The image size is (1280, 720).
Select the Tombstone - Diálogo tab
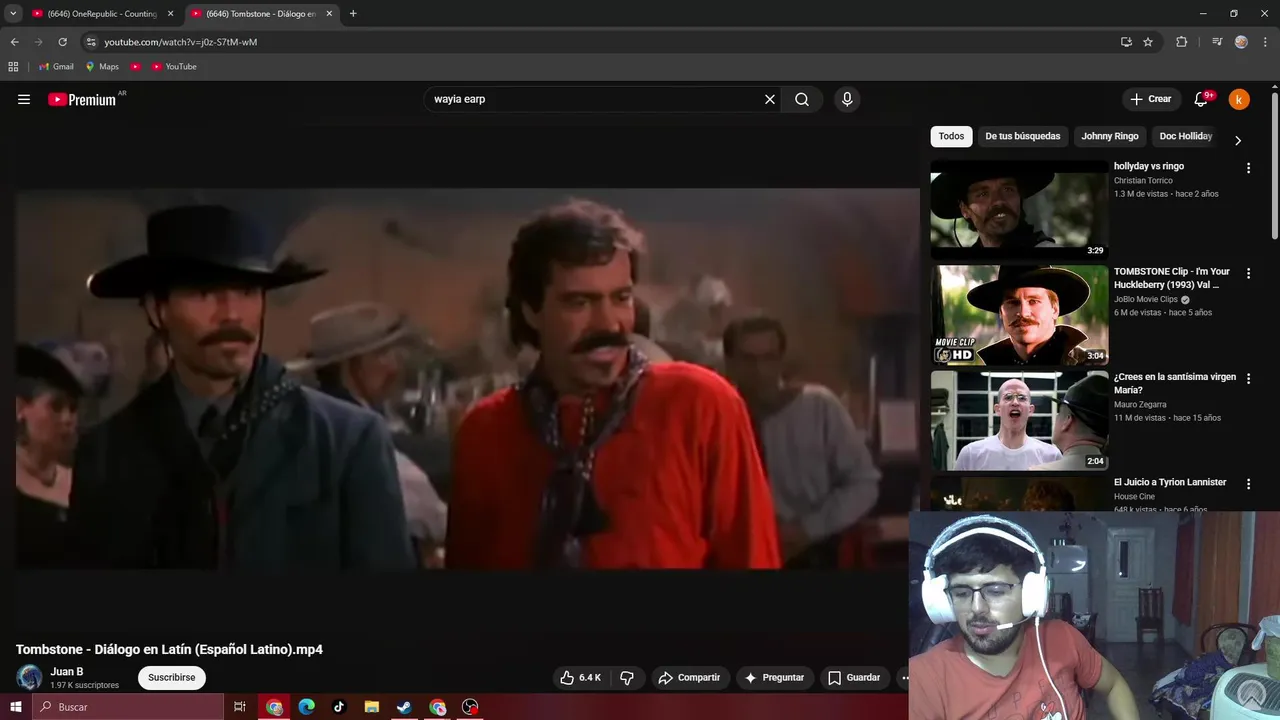pyautogui.click(x=261, y=14)
